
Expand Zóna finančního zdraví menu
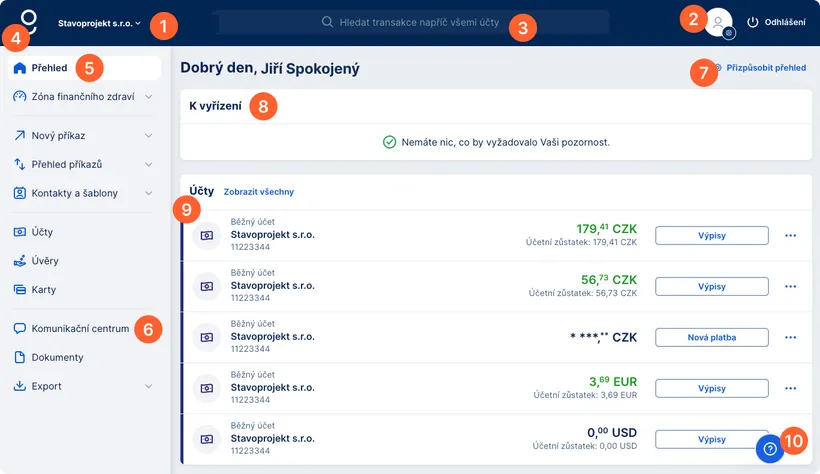148,97
